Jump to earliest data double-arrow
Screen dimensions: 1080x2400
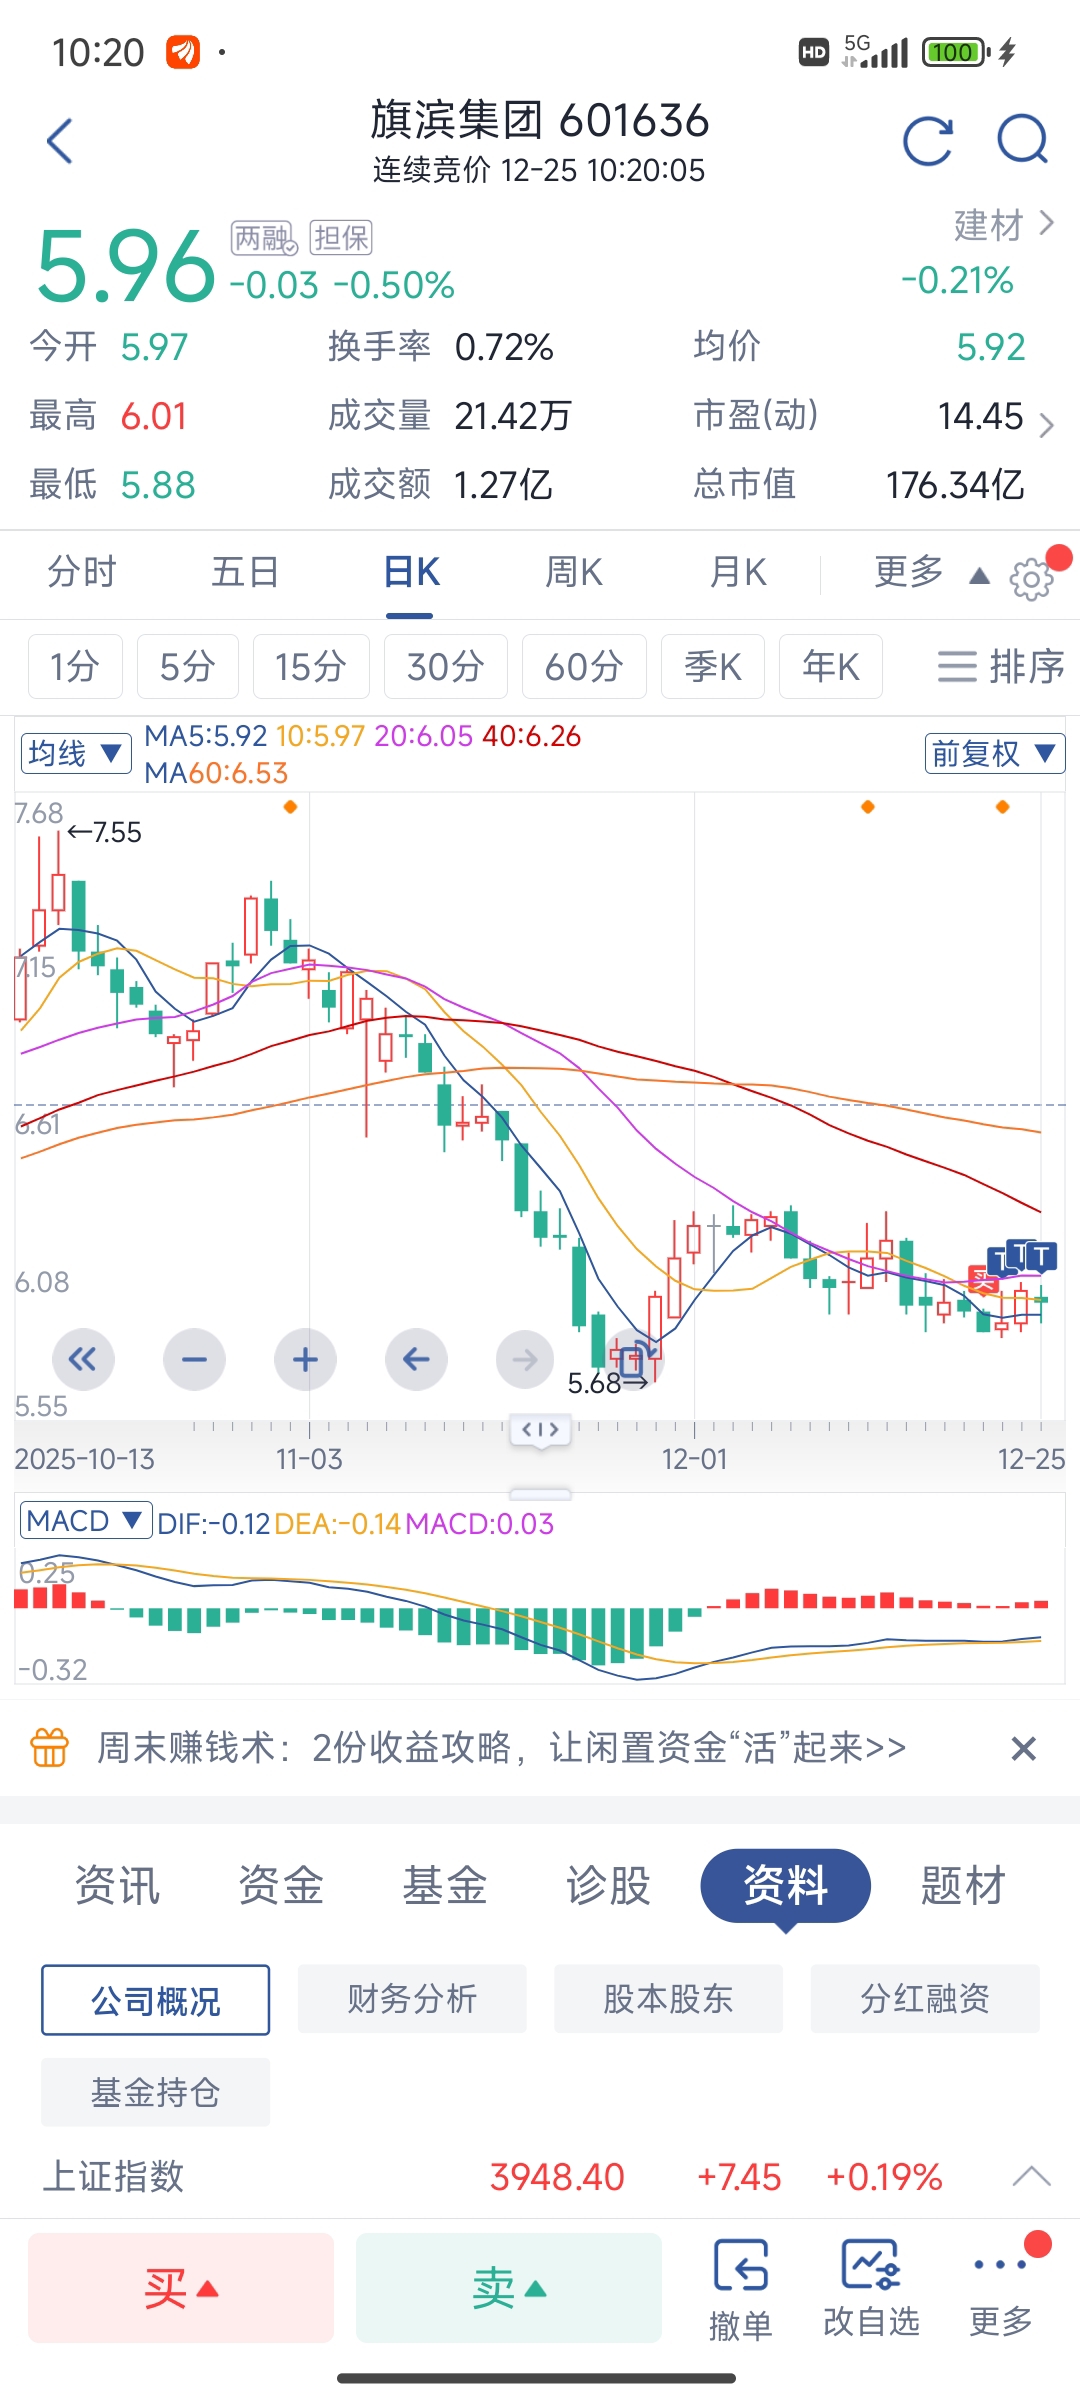83,1359
